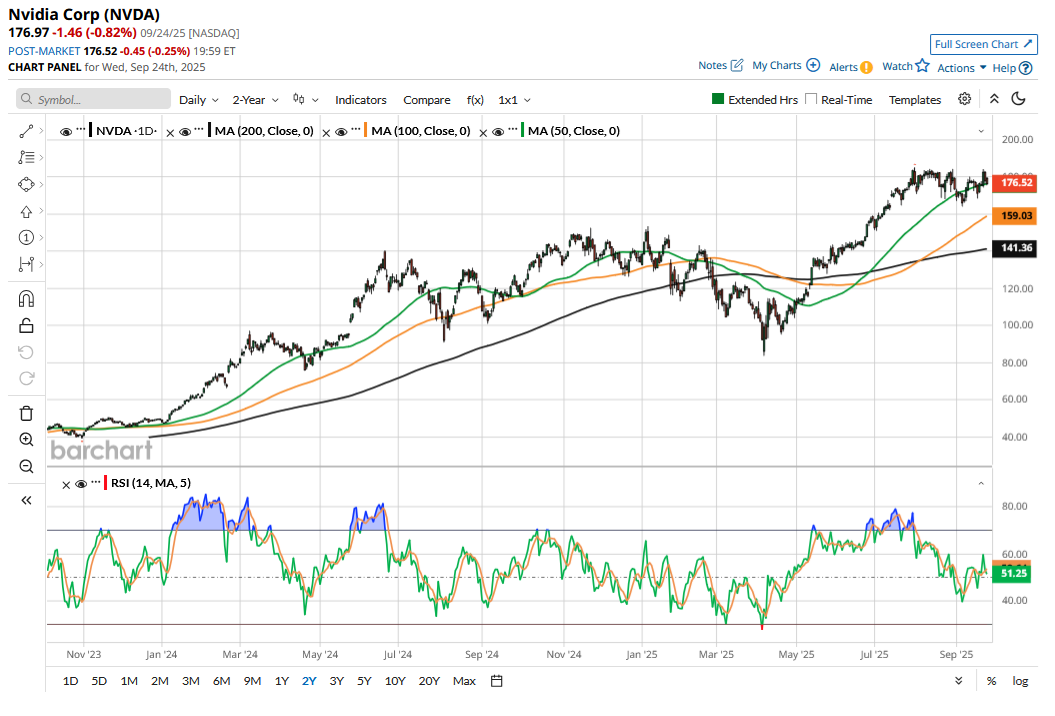Remove the MA (200, Close, 0) indicator
The height and width of the screenshot is (716, 1055).
pos(170,133)
